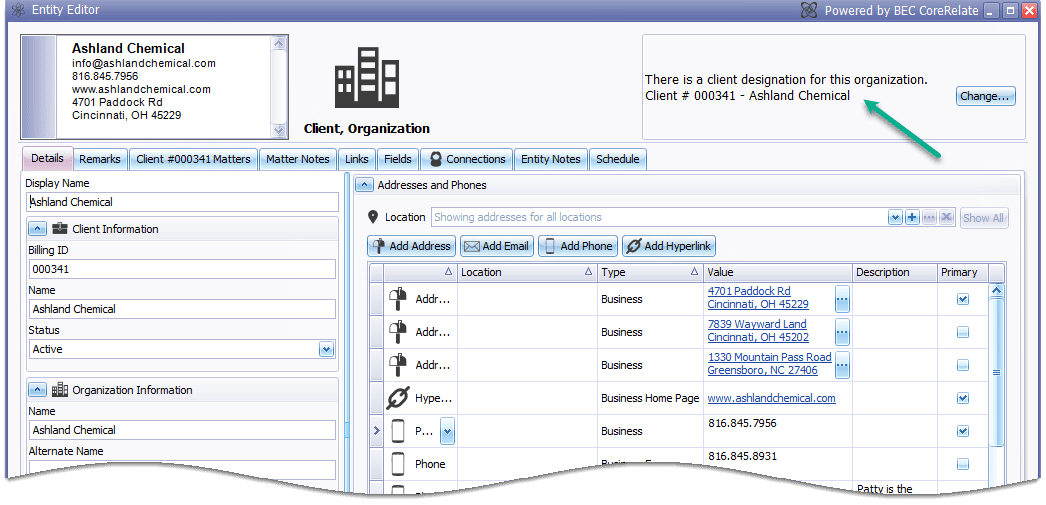
Task: Open address editor for 4701 Paddock Rd
Action: tap(843, 300)
